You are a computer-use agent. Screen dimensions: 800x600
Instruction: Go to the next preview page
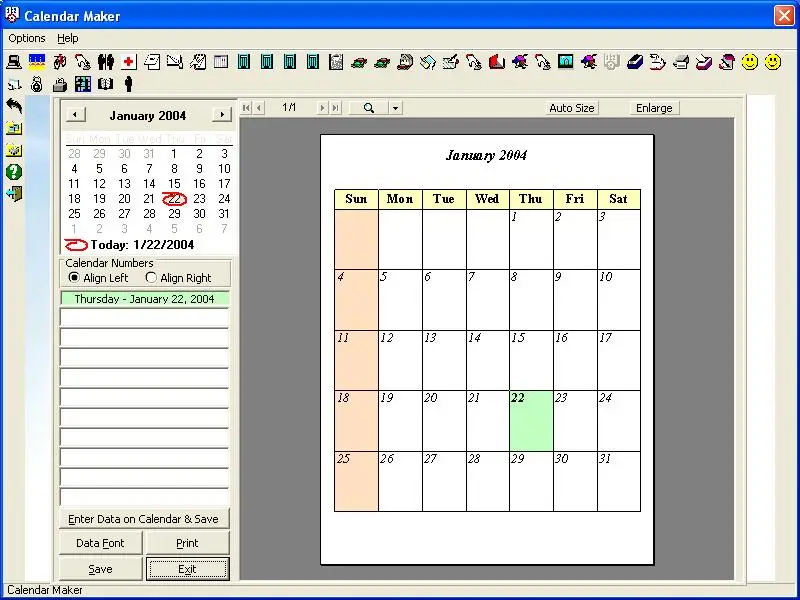[322, 108]
